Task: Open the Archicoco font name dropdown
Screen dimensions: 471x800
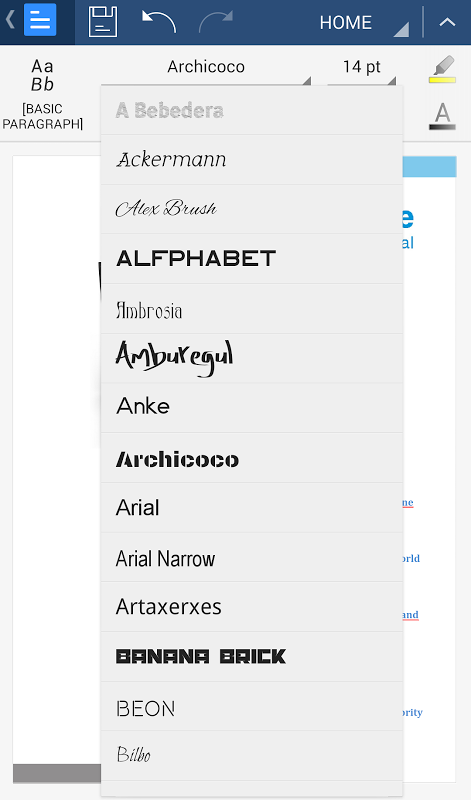Action: coord(206,67)
